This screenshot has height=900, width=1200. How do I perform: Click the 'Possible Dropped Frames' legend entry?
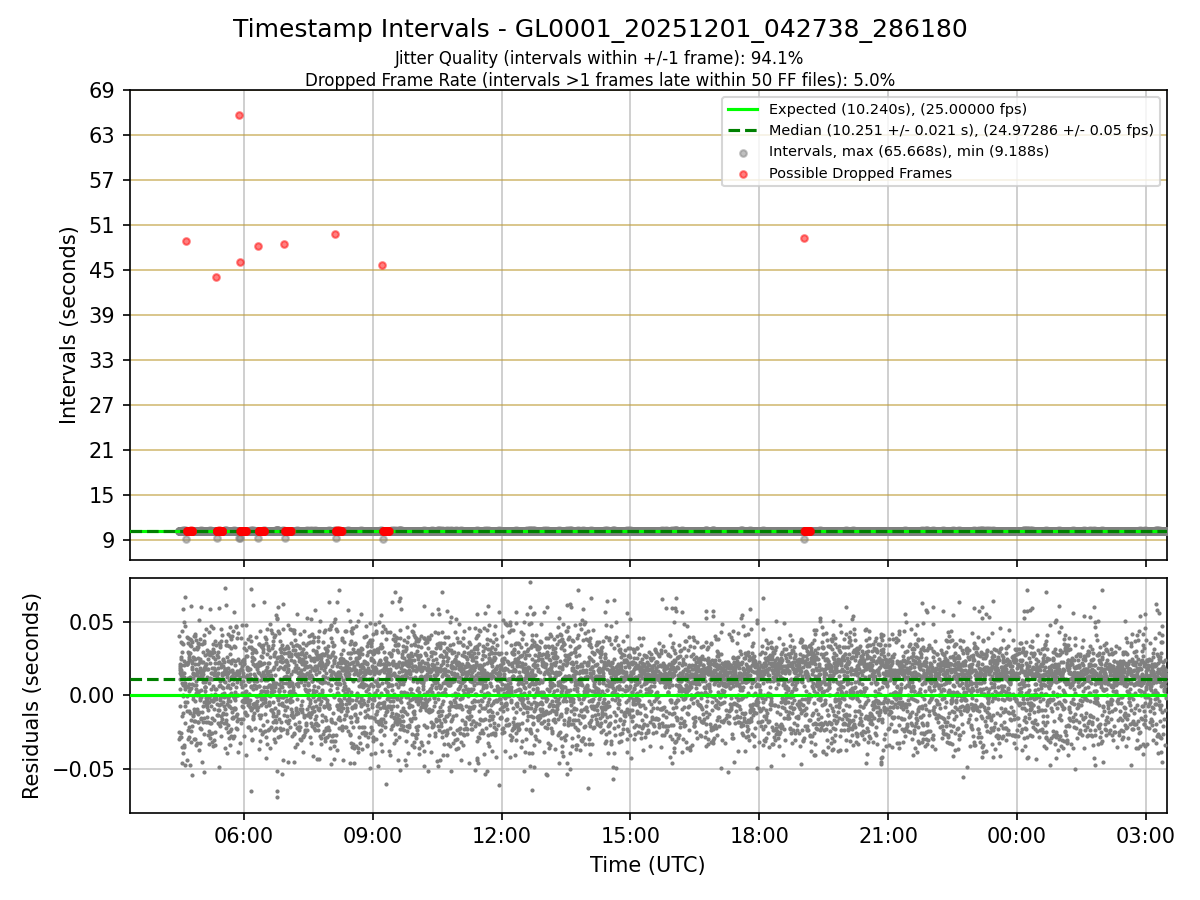pos(860,173)
